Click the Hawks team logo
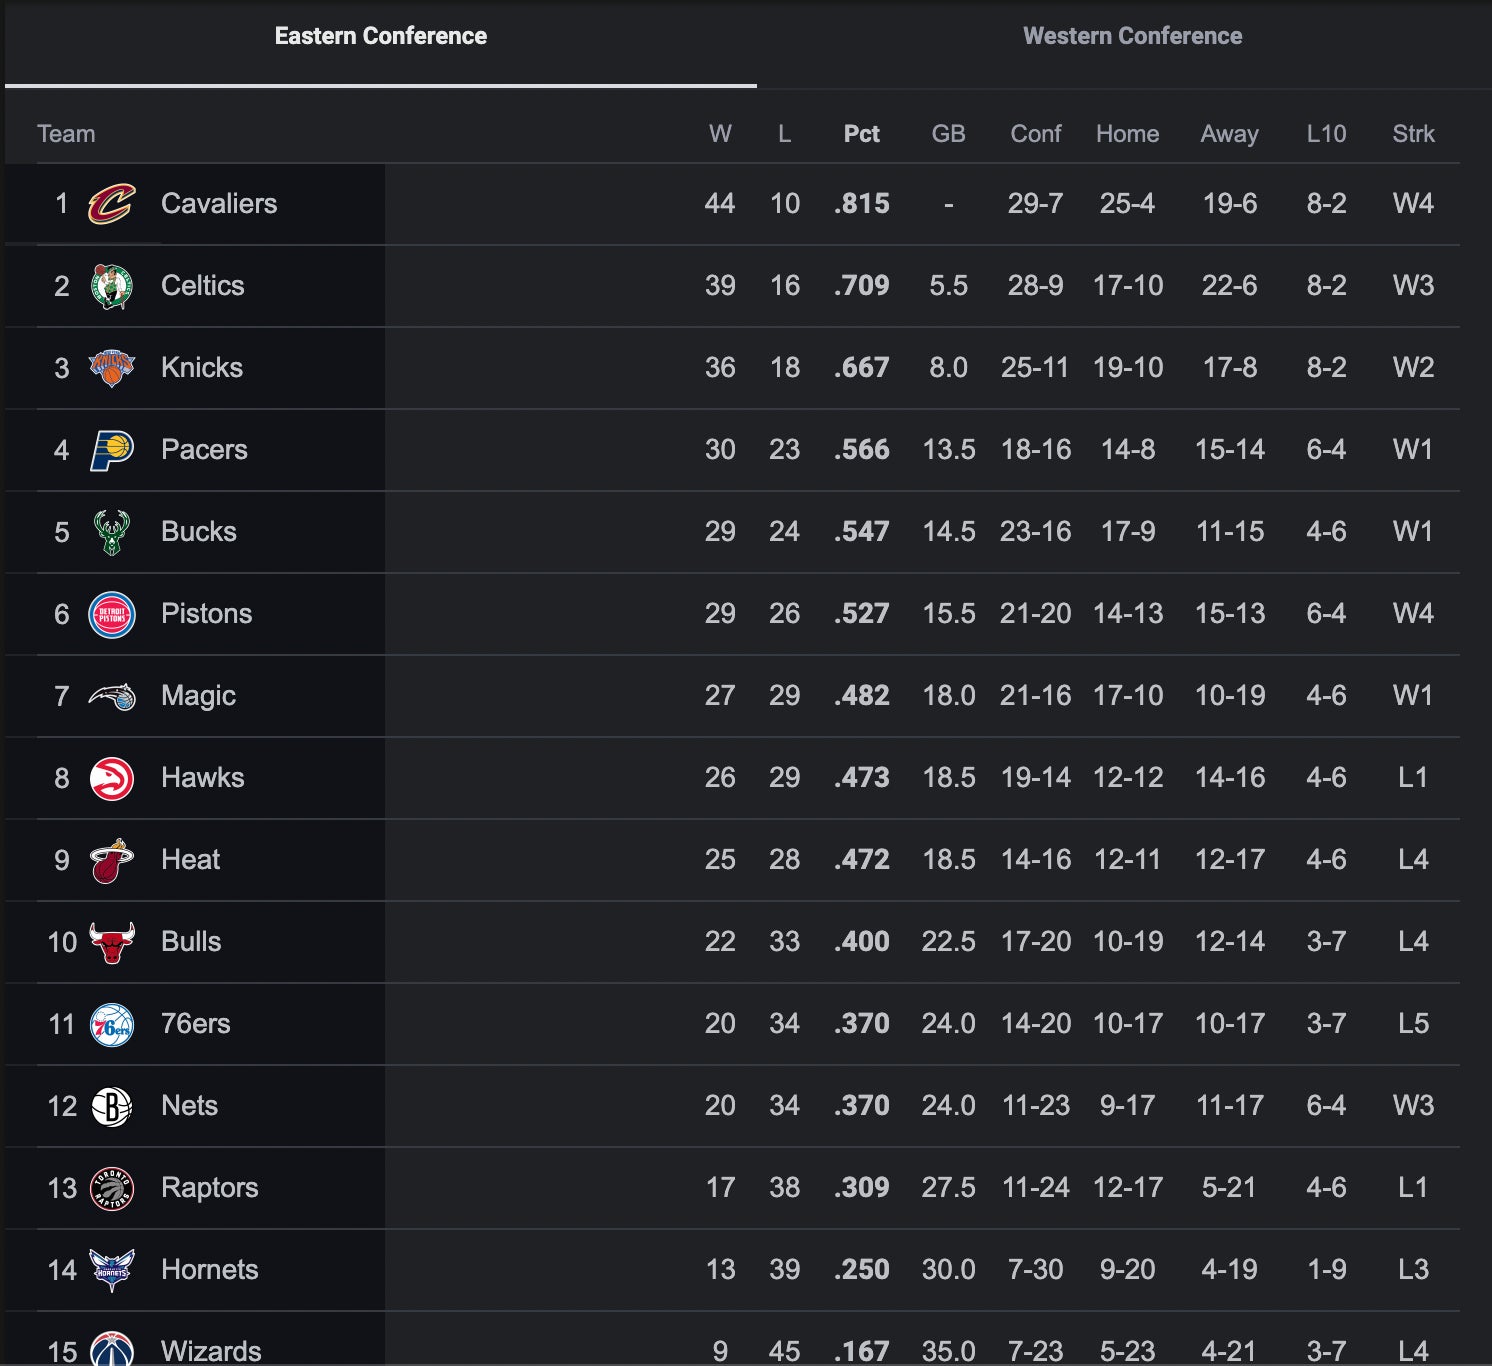Screen dimensions: 1492x1366 point(111,778)
